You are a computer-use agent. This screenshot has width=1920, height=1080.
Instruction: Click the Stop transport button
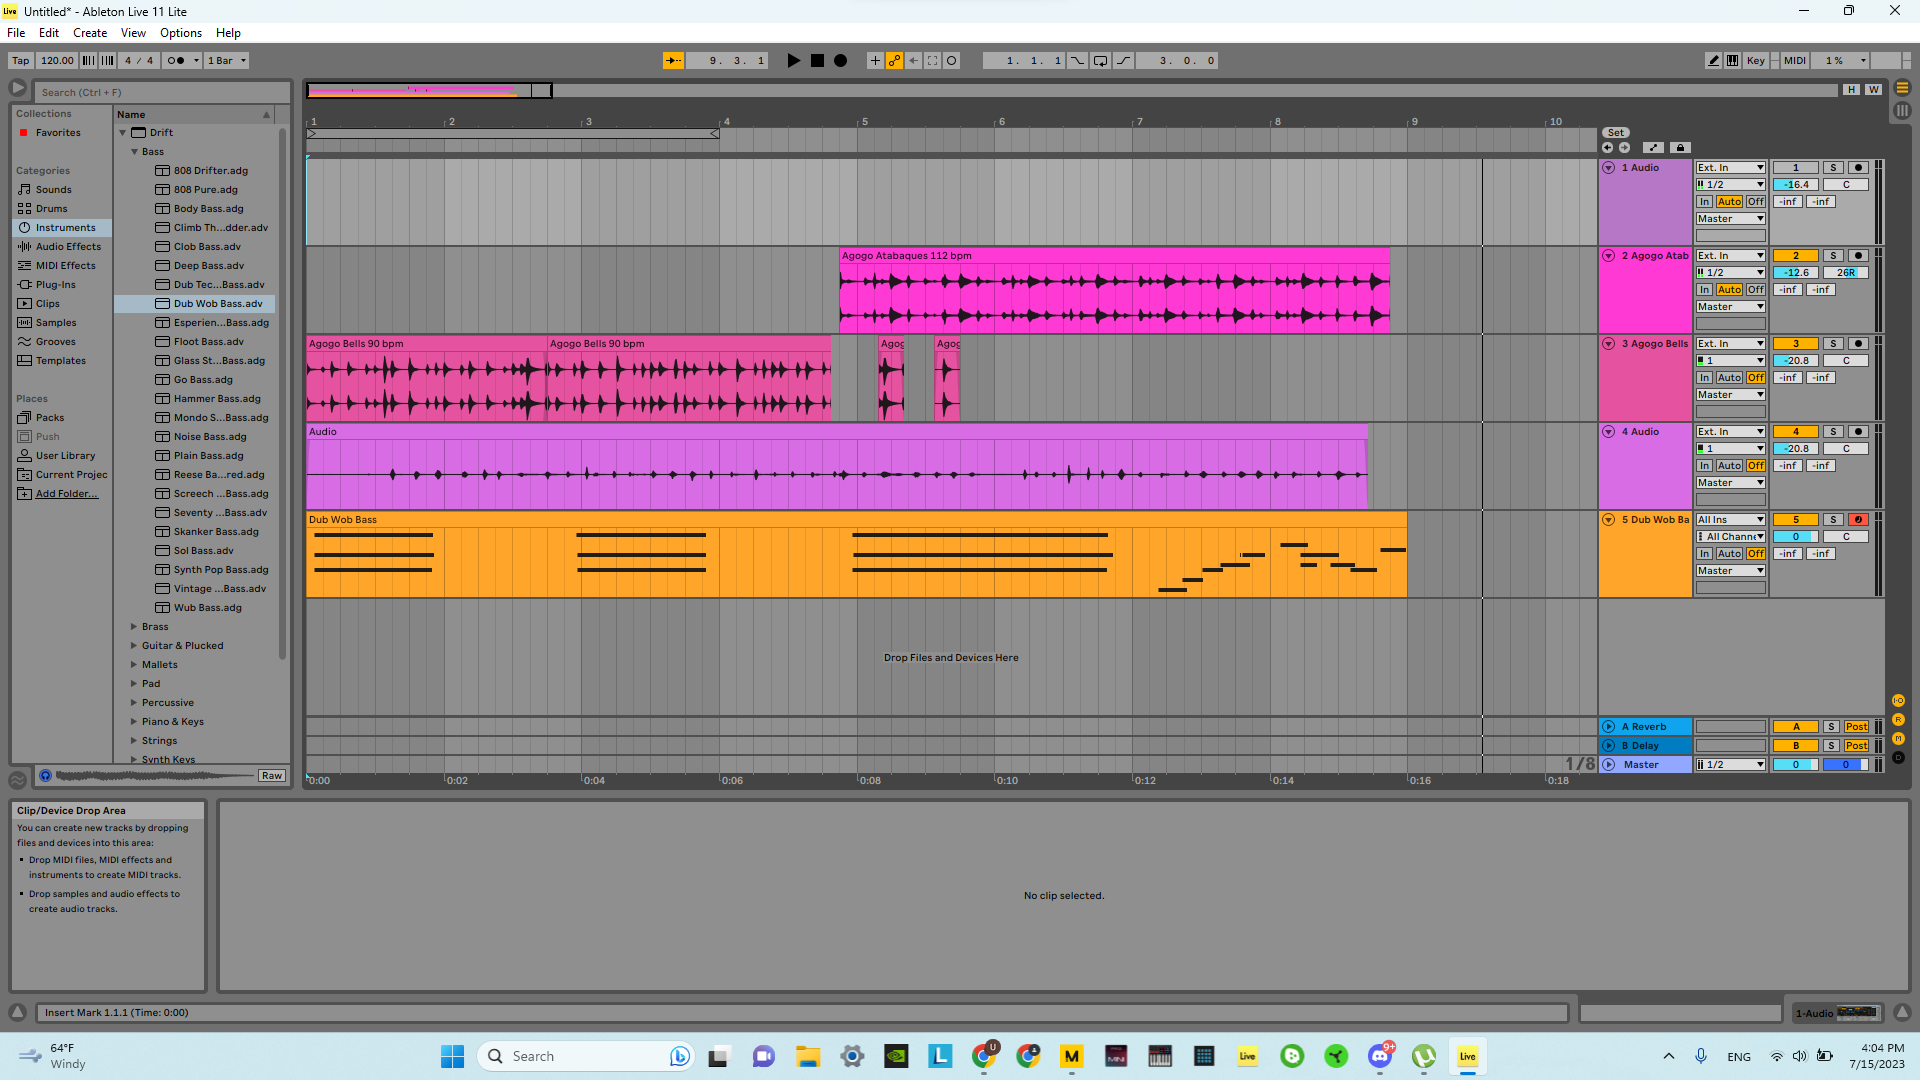tap(817, 61)
